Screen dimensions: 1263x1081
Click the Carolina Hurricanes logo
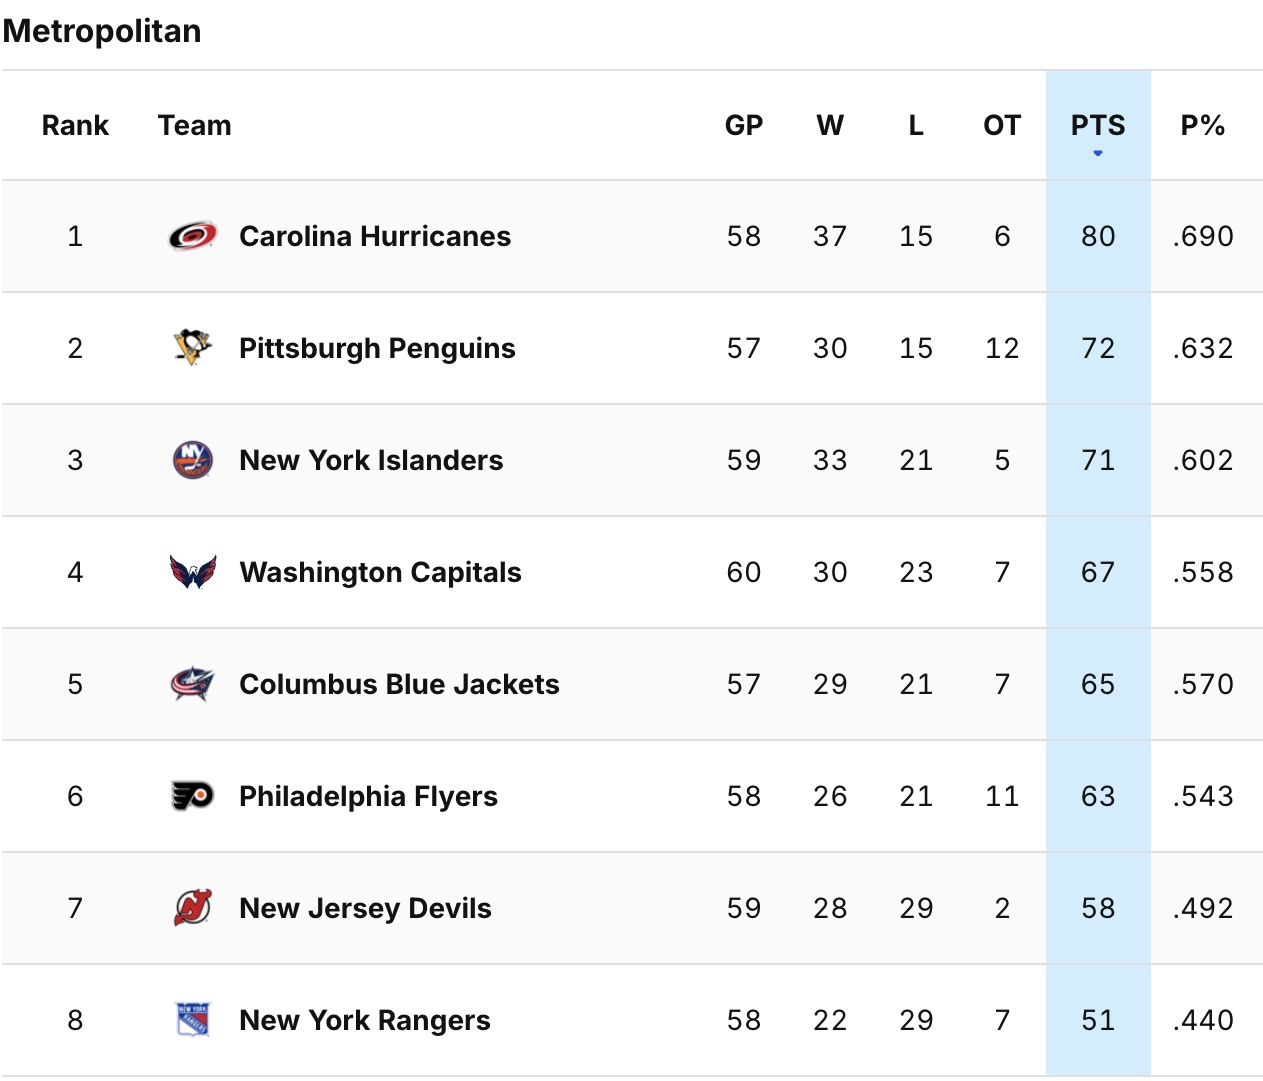tap(193, 236)
